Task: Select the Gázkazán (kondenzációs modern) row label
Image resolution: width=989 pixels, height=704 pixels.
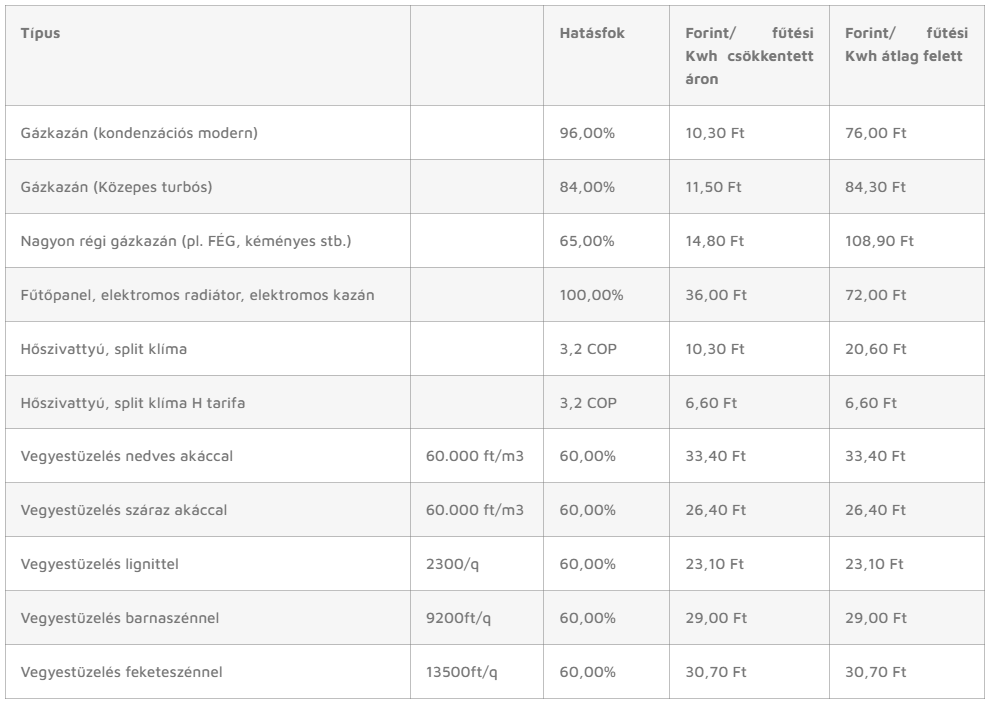Action: (139, 133)
